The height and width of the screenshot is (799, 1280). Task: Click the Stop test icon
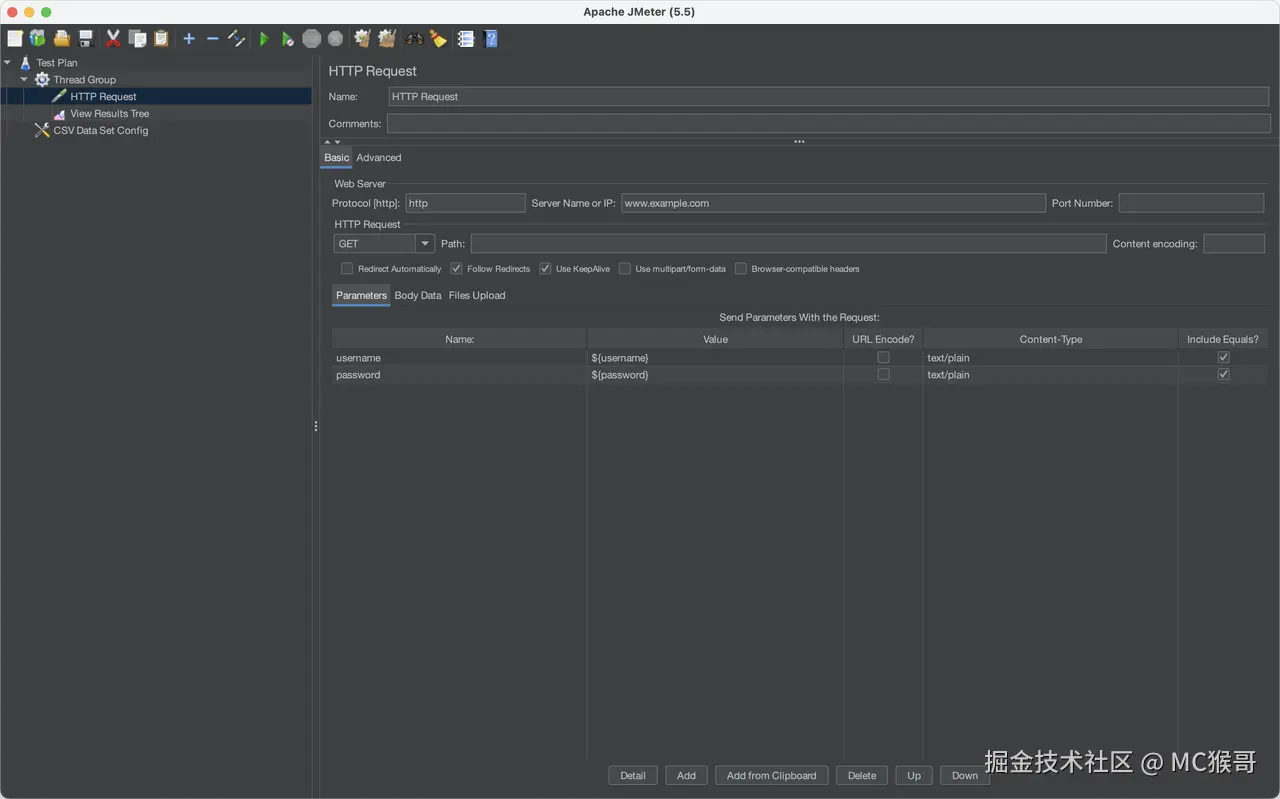[312, 39]
